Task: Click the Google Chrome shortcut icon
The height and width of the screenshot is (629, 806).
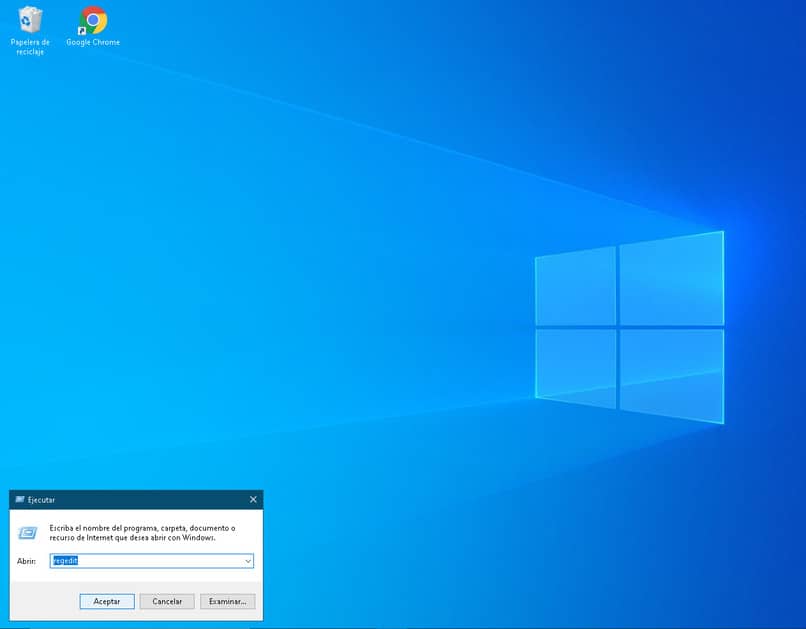Action: click(92, 18)
